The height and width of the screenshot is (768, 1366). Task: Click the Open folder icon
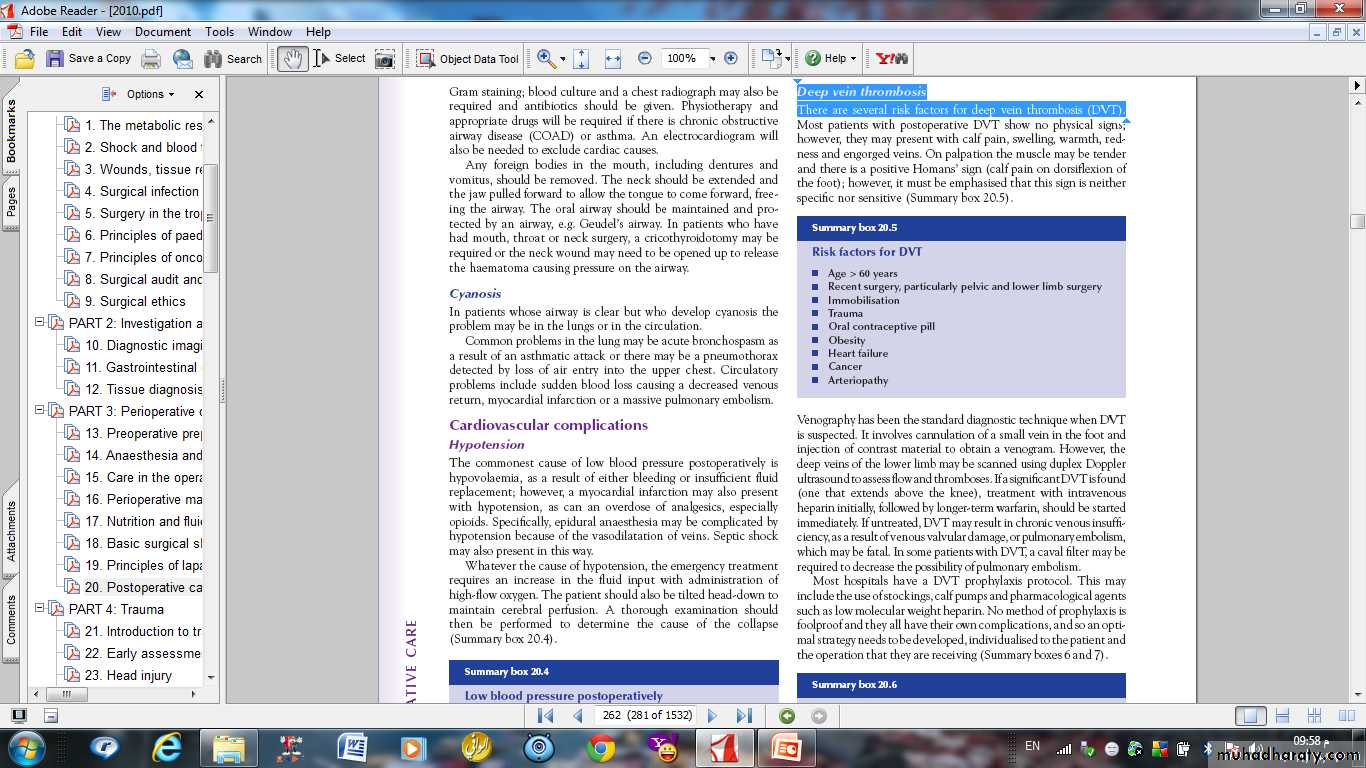pyautogui.click(x=25, y=59)
